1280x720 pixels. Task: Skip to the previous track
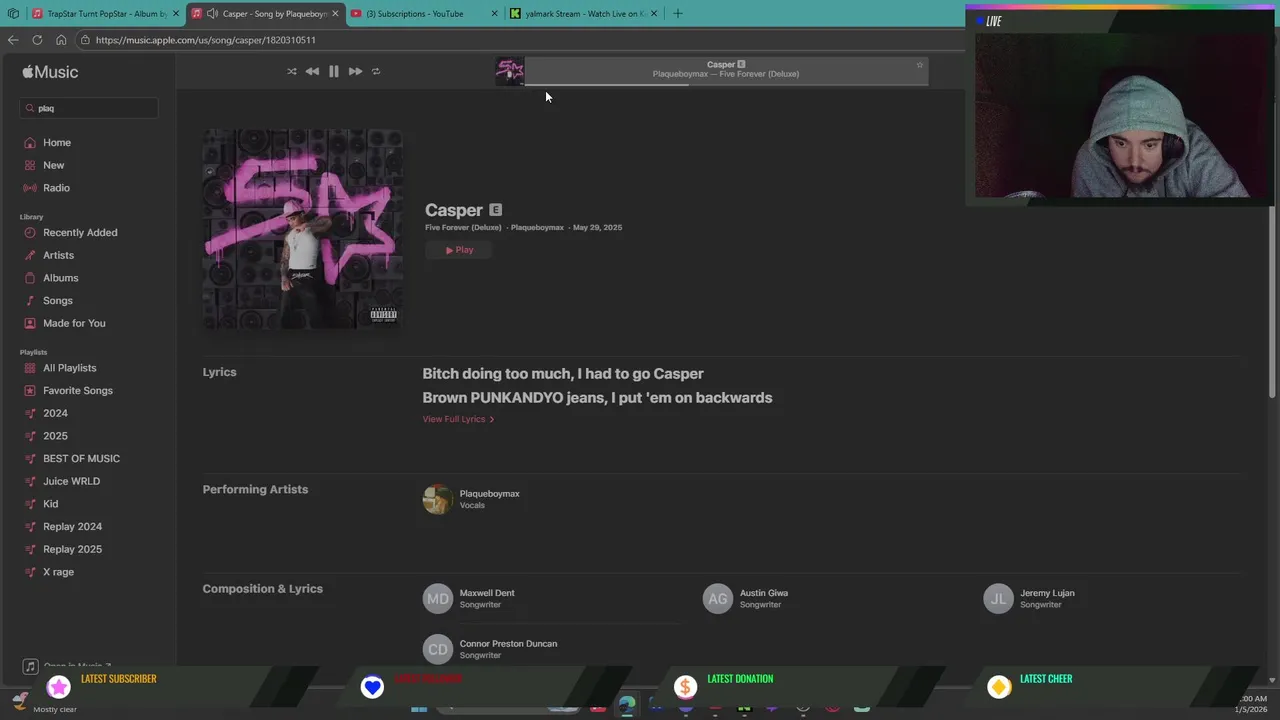(x=312, y=71)
